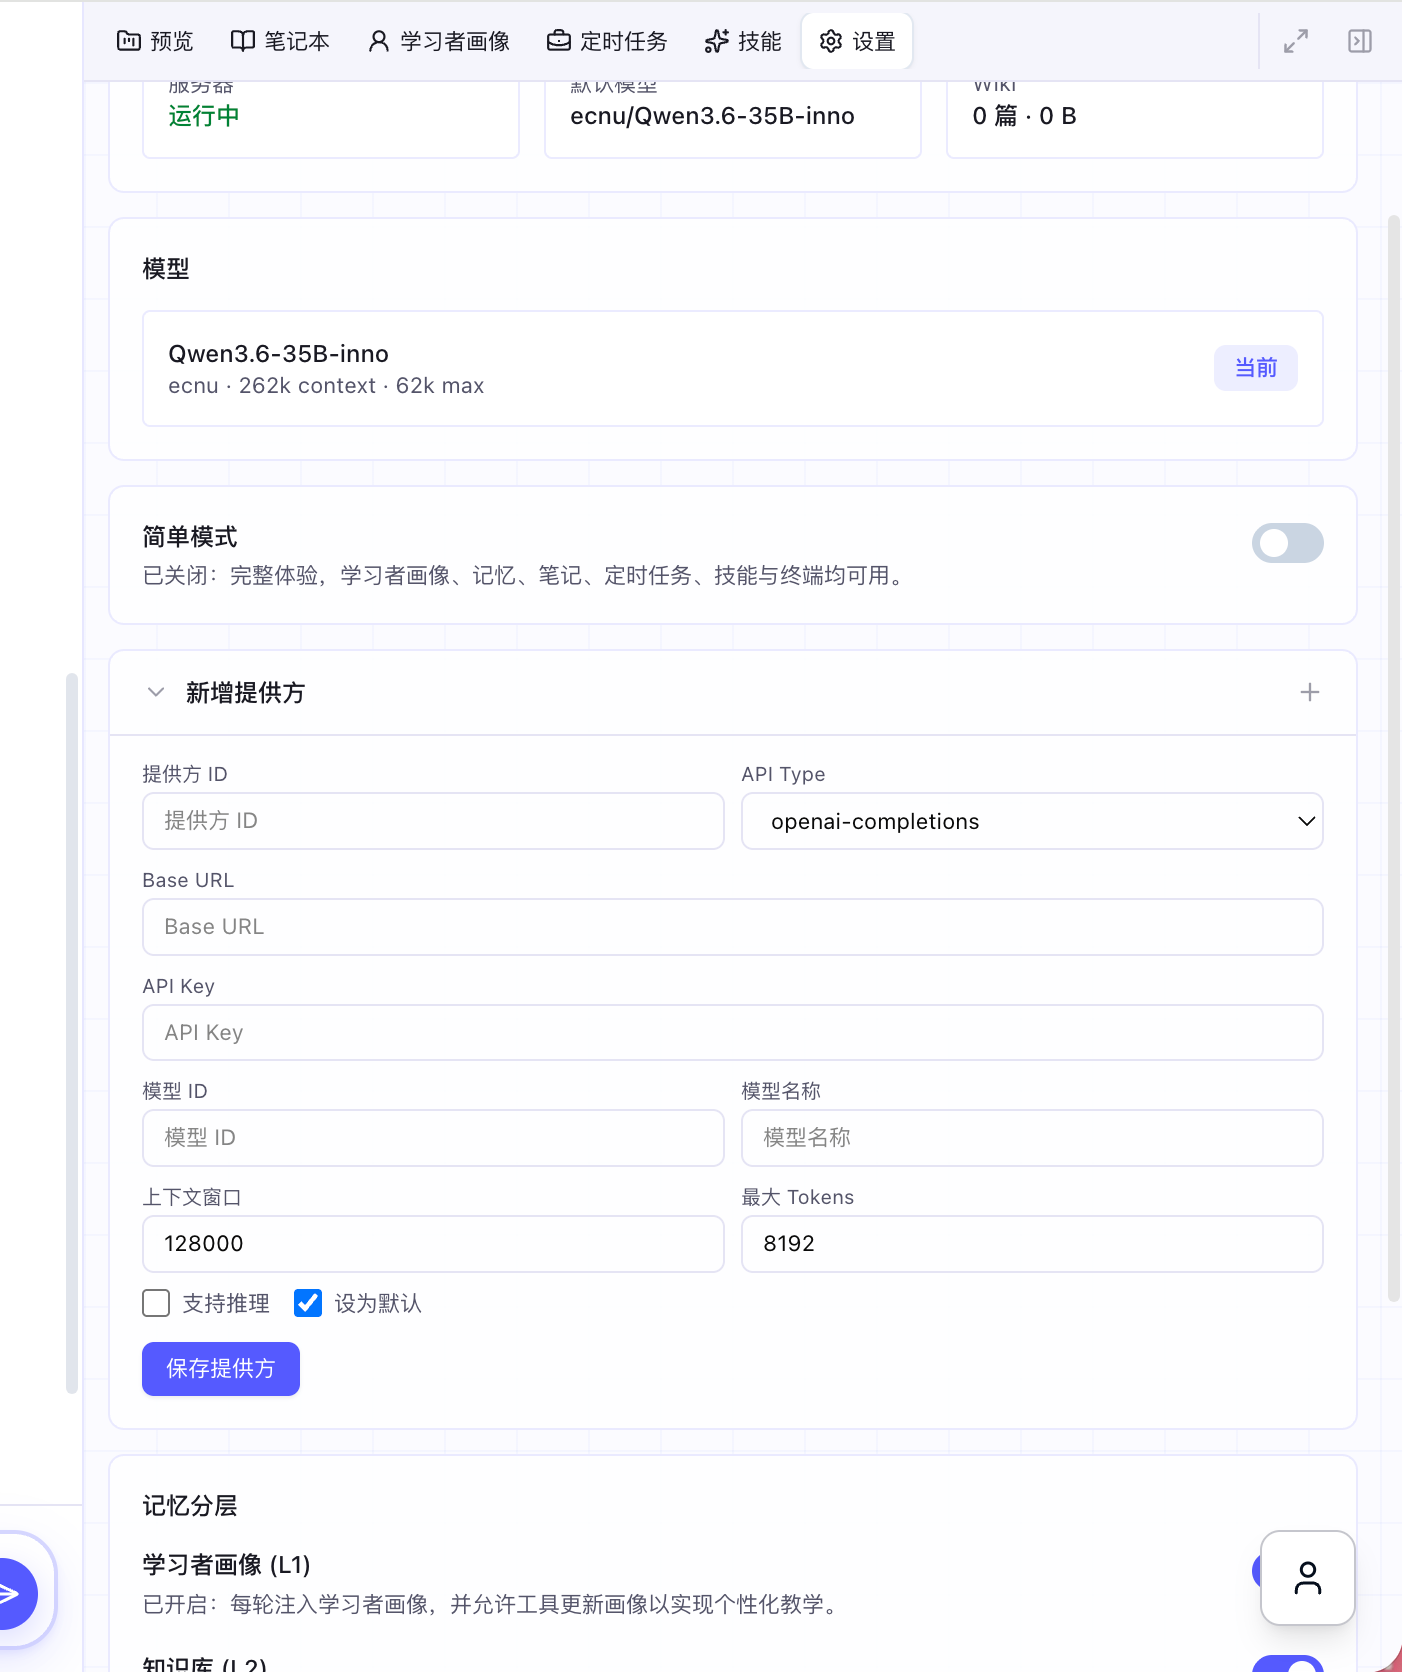Open the 技能 tab
The width and height of the screenshot is (1402, 1672).
[x=743, y=41]
